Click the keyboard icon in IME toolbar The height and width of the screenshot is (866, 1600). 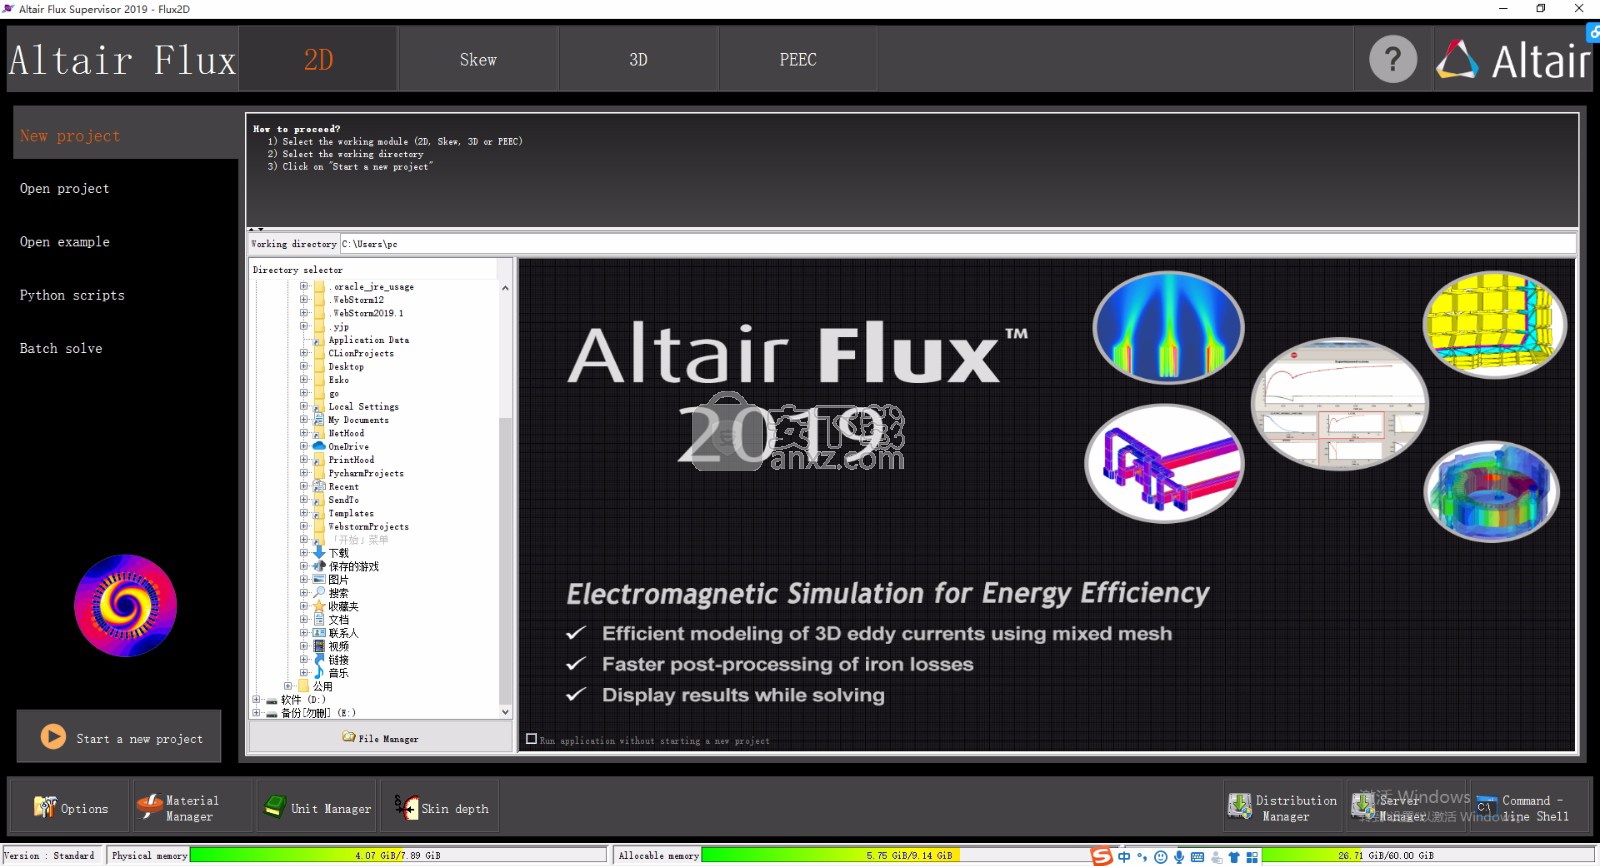(1197, 857)
